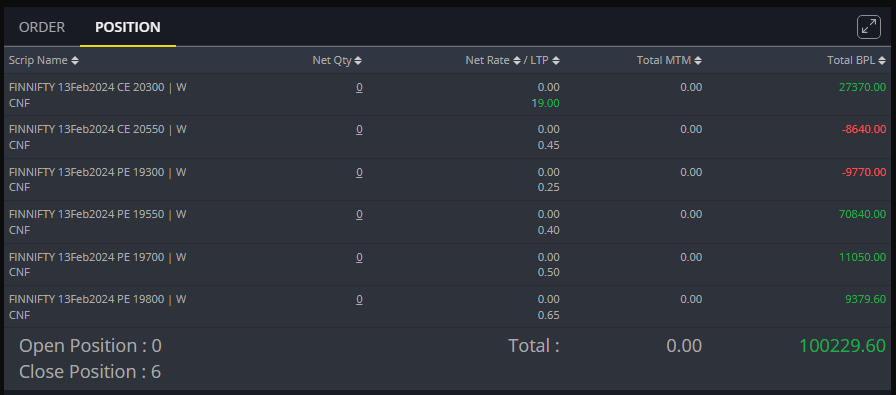Viewport: 896px width, 395px height.
Task: Click the green LTP value 19.00
Action: 546,103
